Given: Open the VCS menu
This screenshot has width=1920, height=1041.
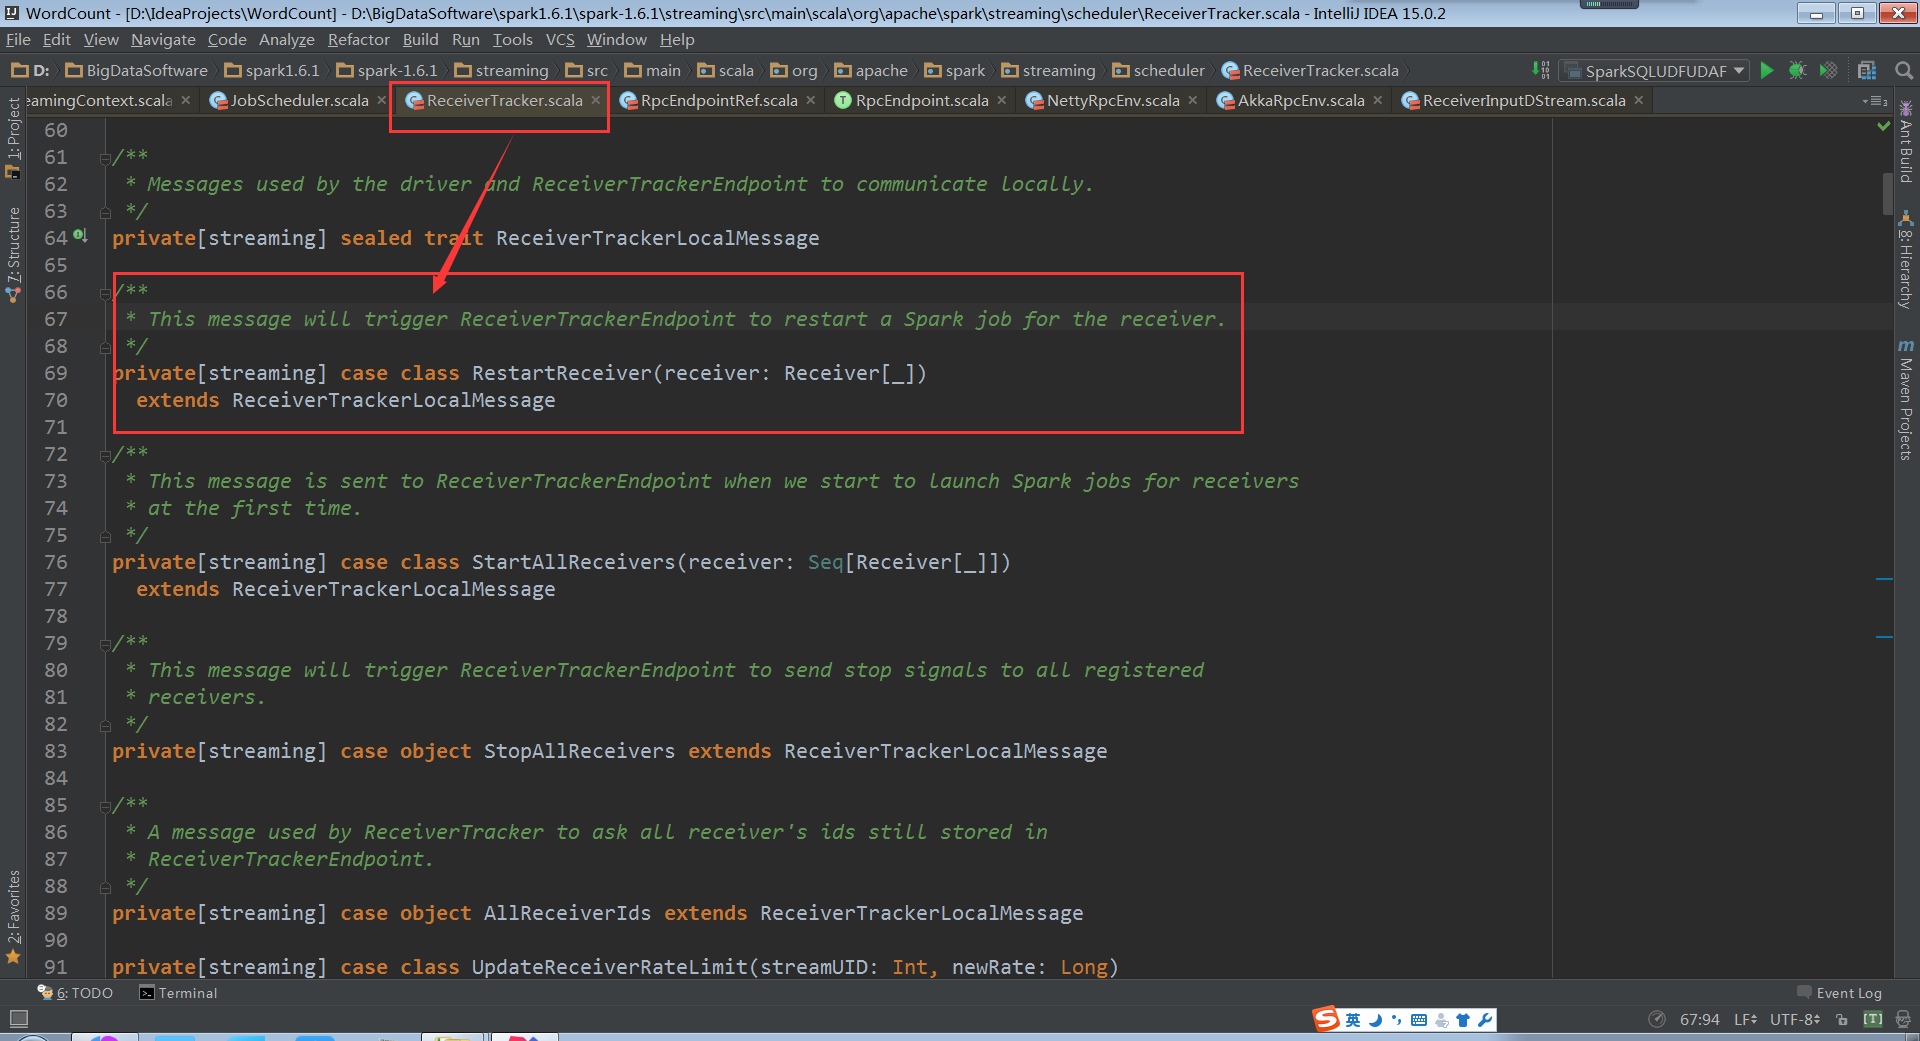Looking at the screenshot, I should 560,39.
